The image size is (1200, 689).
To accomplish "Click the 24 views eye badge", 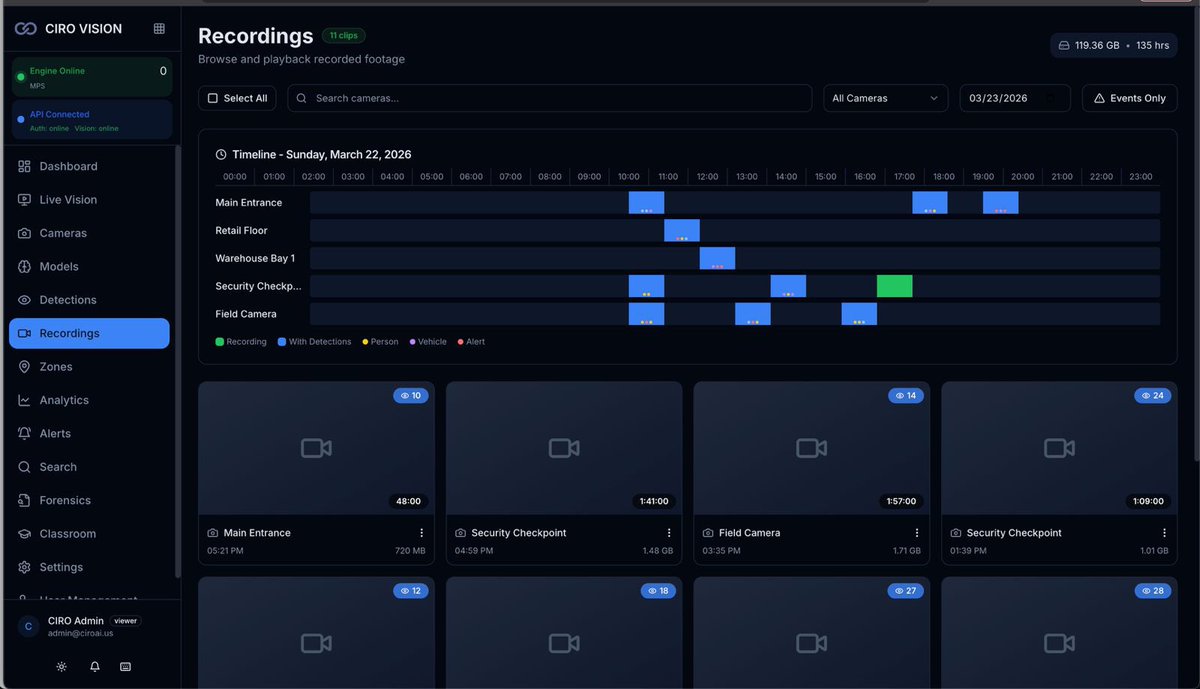I will point(1153,396).
